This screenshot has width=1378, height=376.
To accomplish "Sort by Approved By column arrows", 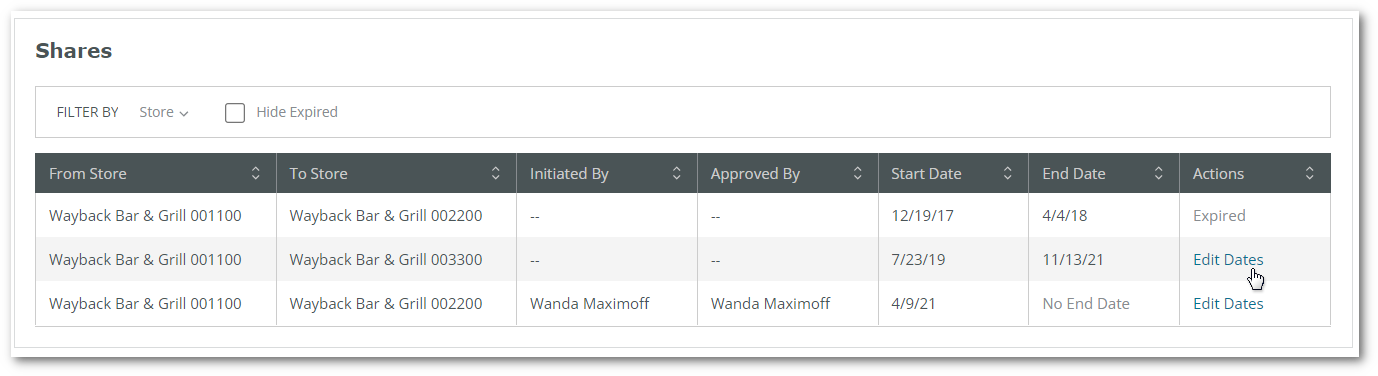I will pyautogui.click(x=857, y=173).
